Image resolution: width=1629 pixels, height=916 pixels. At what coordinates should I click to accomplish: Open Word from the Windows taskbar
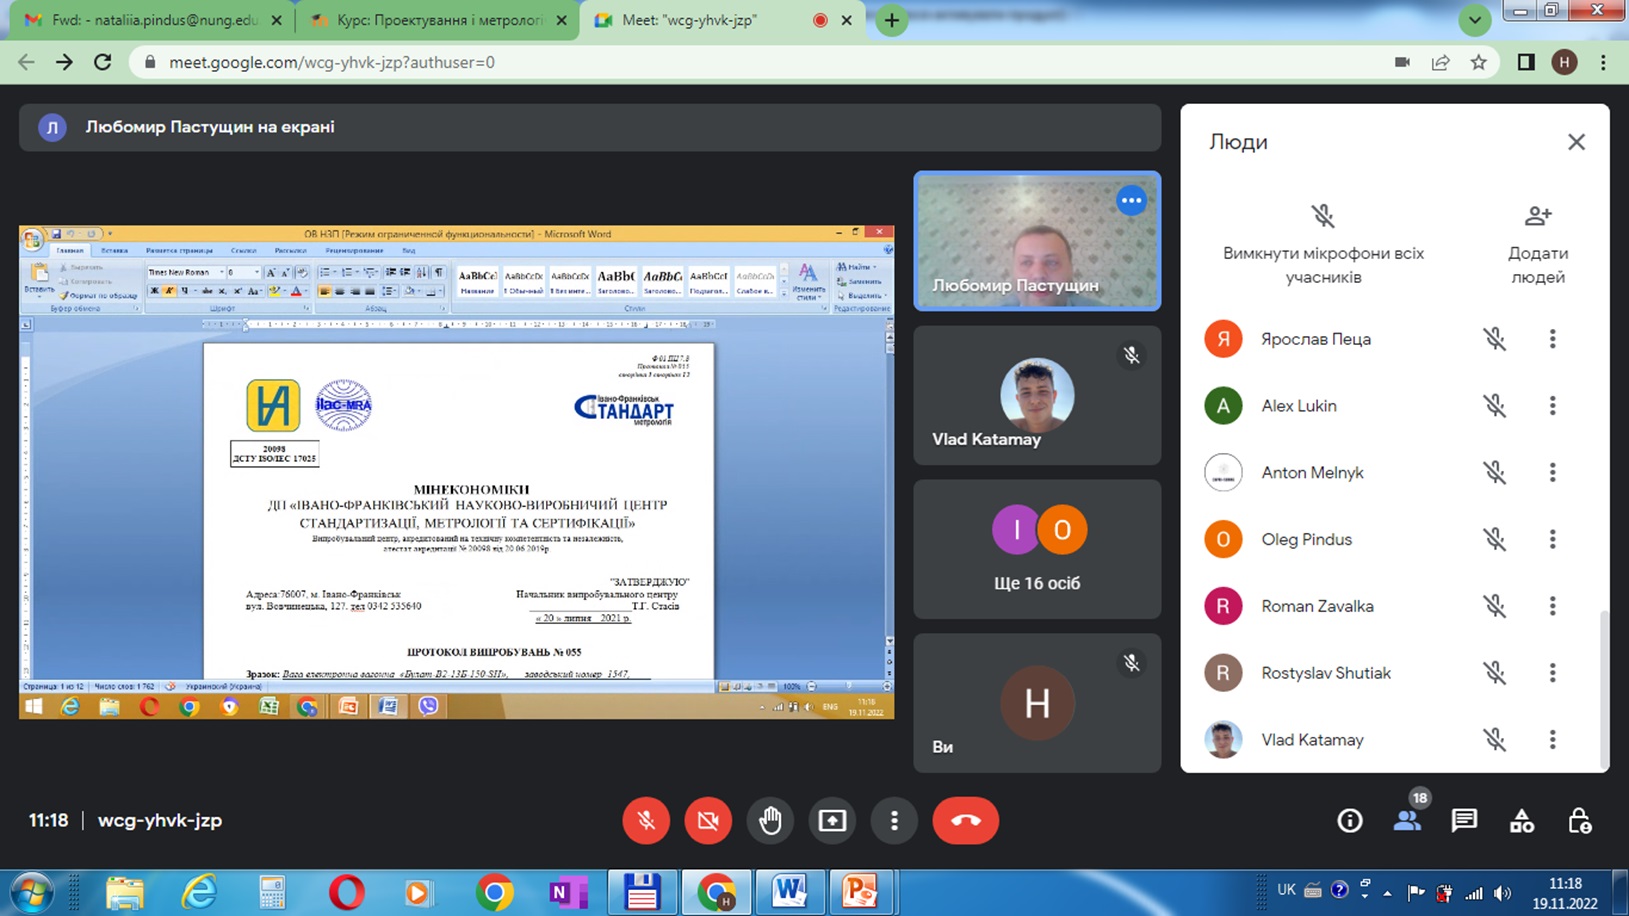point(788,891)
